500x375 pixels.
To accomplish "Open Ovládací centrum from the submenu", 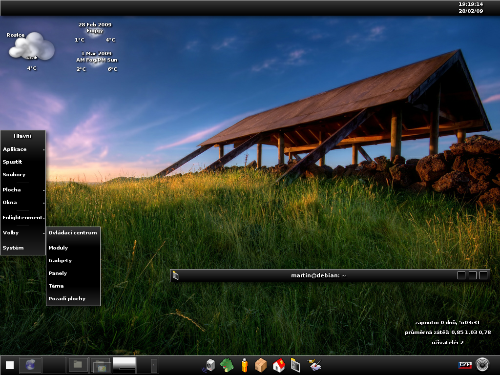I will 73,233.
